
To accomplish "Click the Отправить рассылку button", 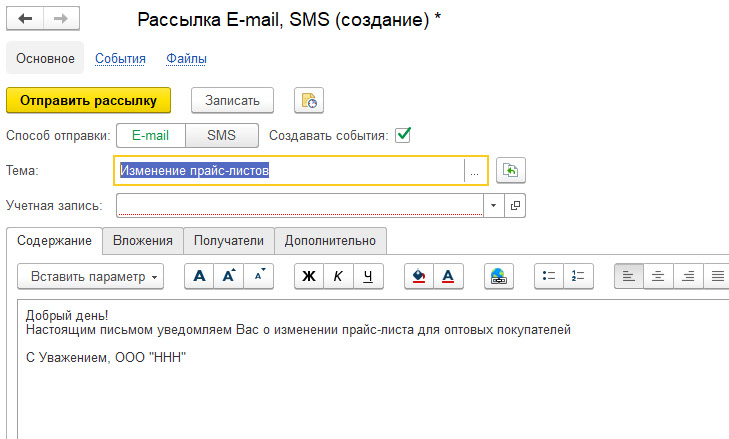I will (88, 100).
